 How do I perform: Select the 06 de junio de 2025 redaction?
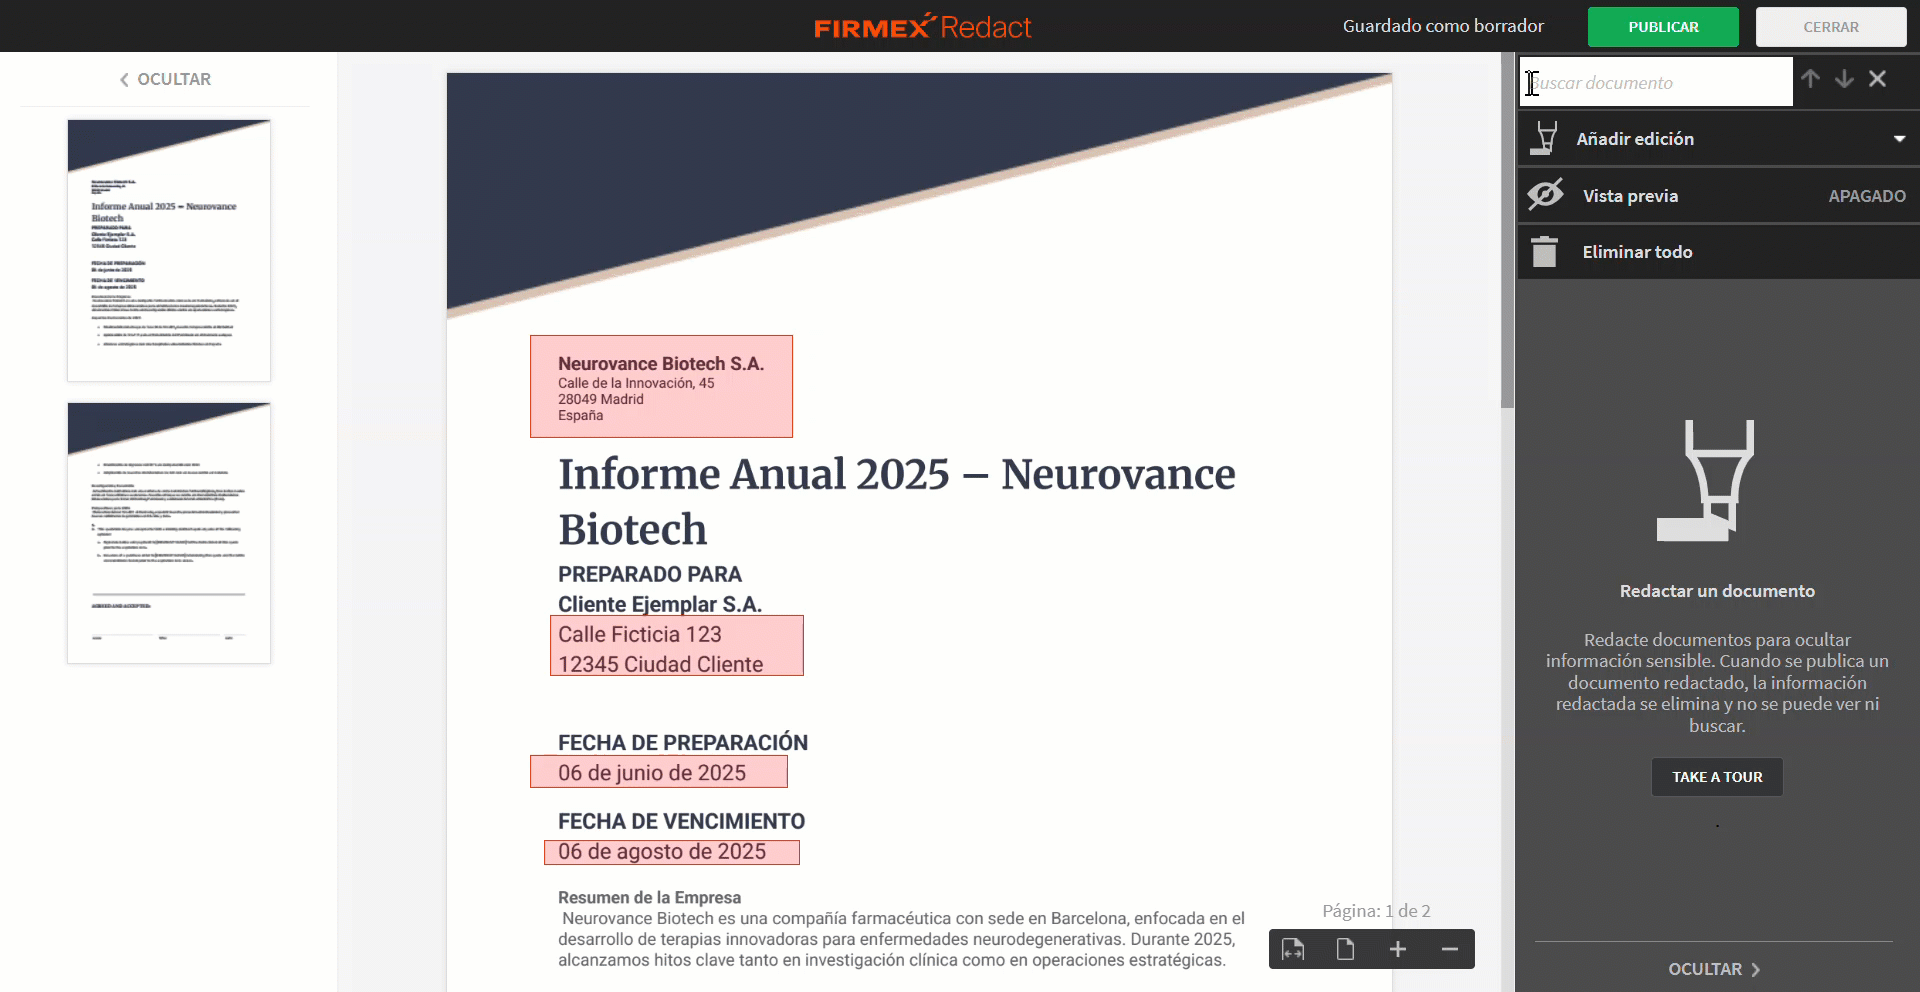[659, 772]
